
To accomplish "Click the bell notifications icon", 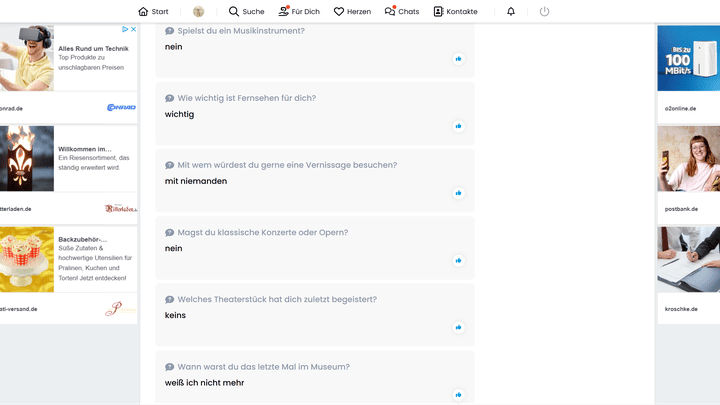I will pyautogui.click(x=511, y=12).
